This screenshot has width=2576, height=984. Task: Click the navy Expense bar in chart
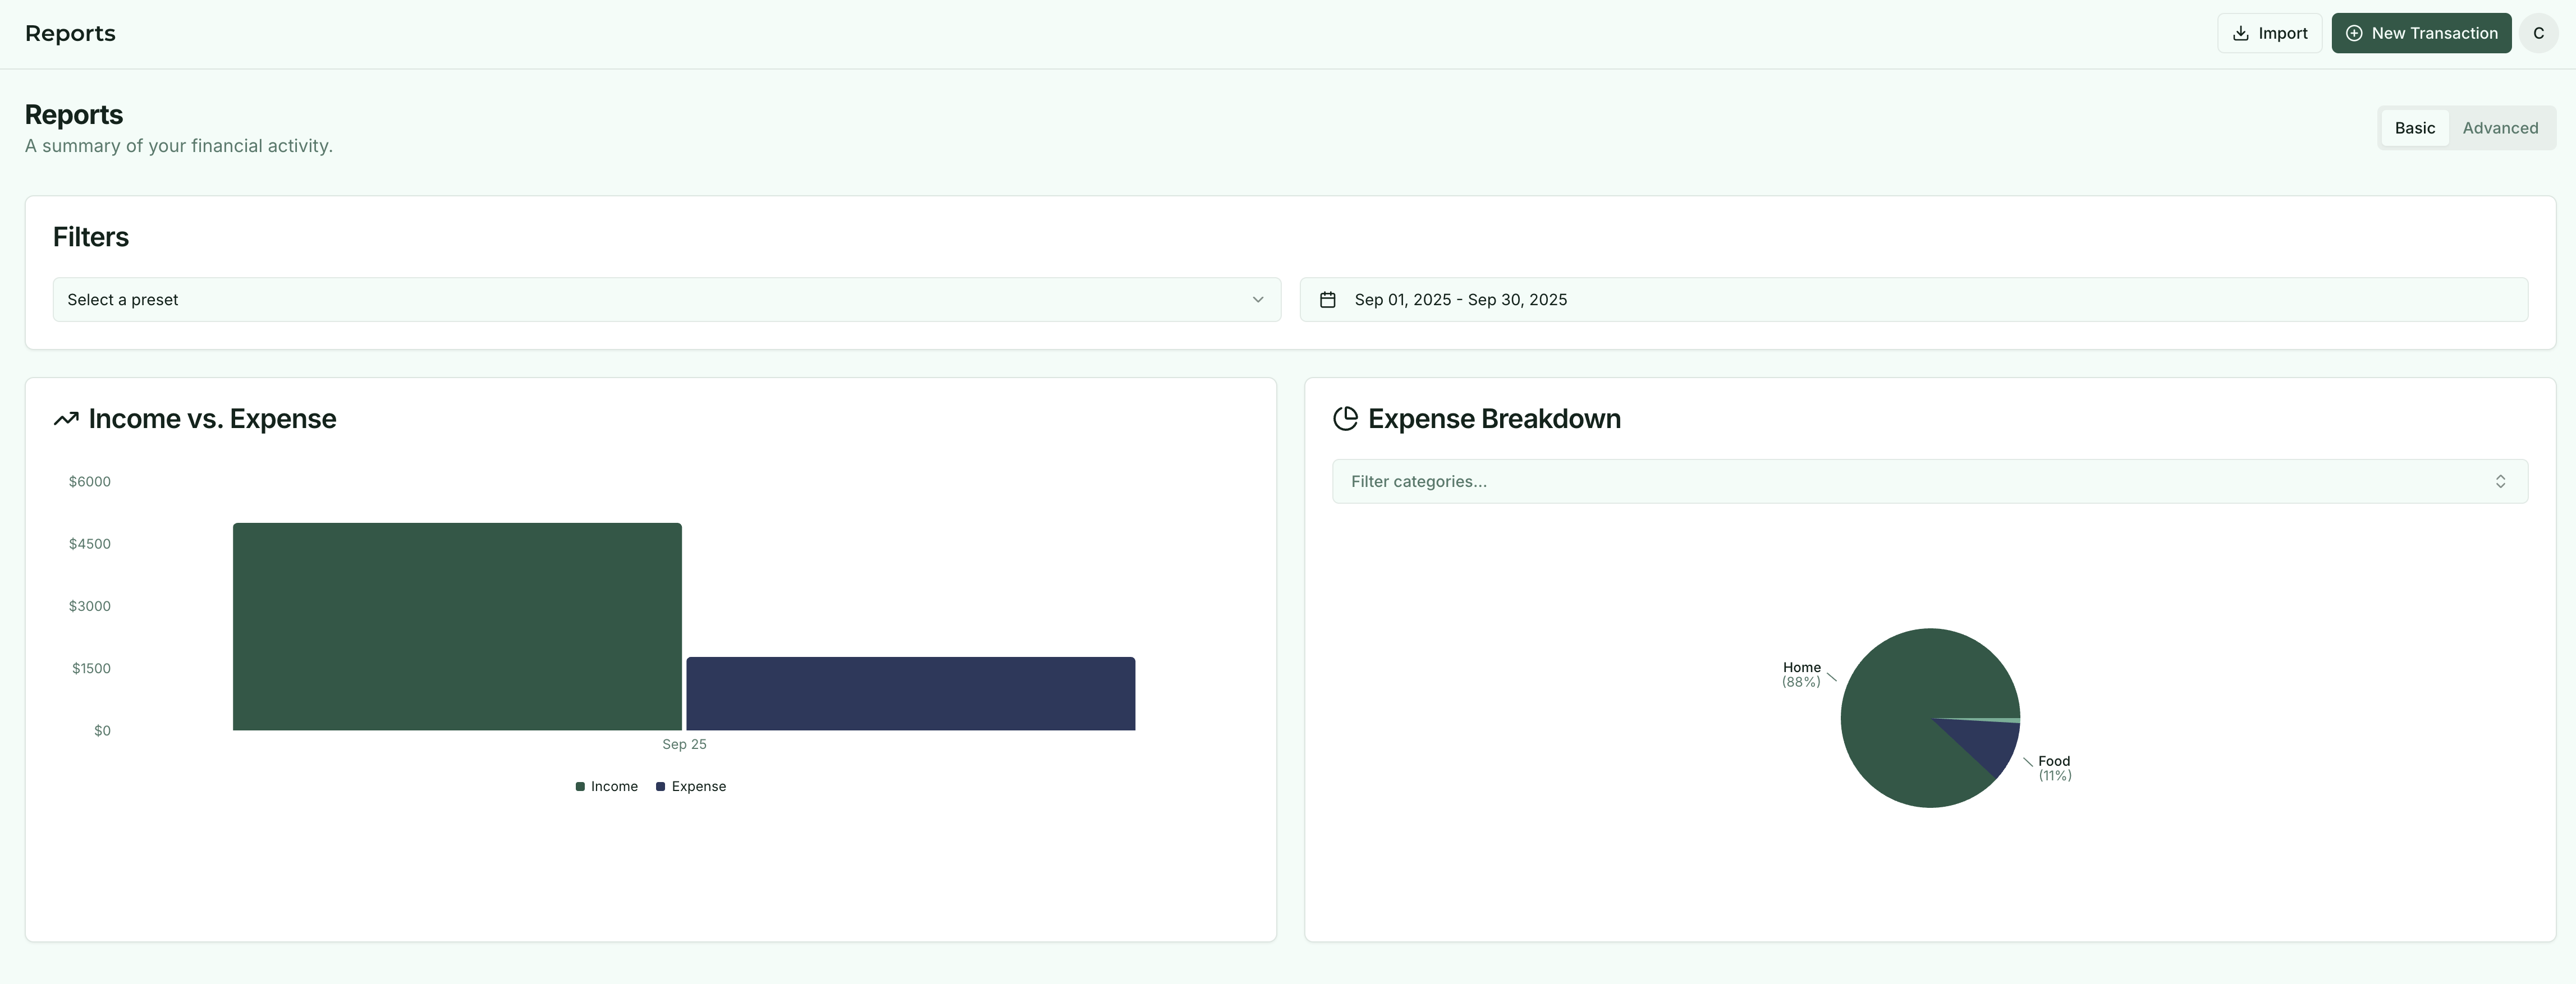click(911, 694)
